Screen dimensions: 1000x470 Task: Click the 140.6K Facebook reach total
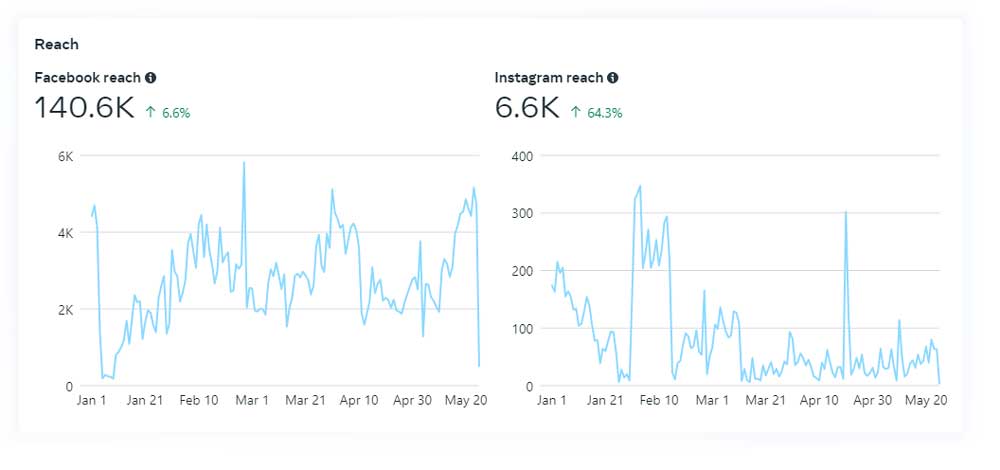pos(84,109)
